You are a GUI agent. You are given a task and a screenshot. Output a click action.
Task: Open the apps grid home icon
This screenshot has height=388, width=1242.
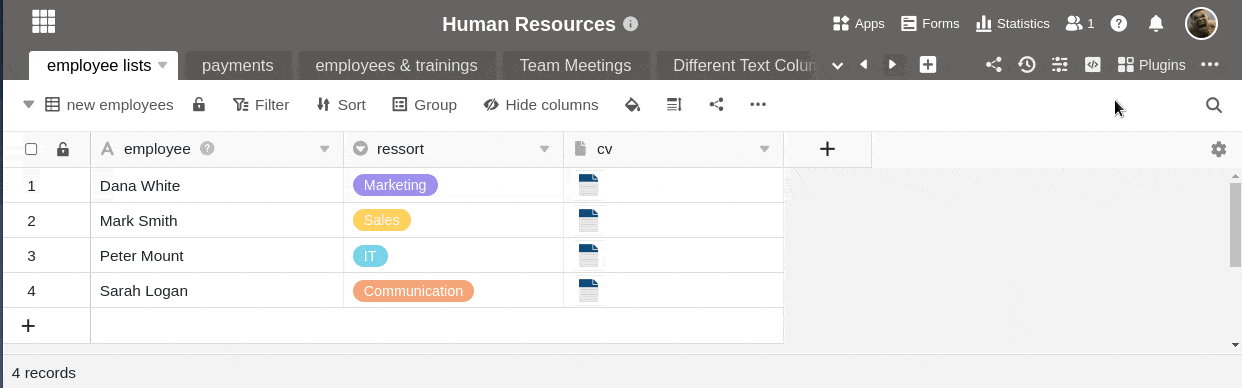pos(44,21)
